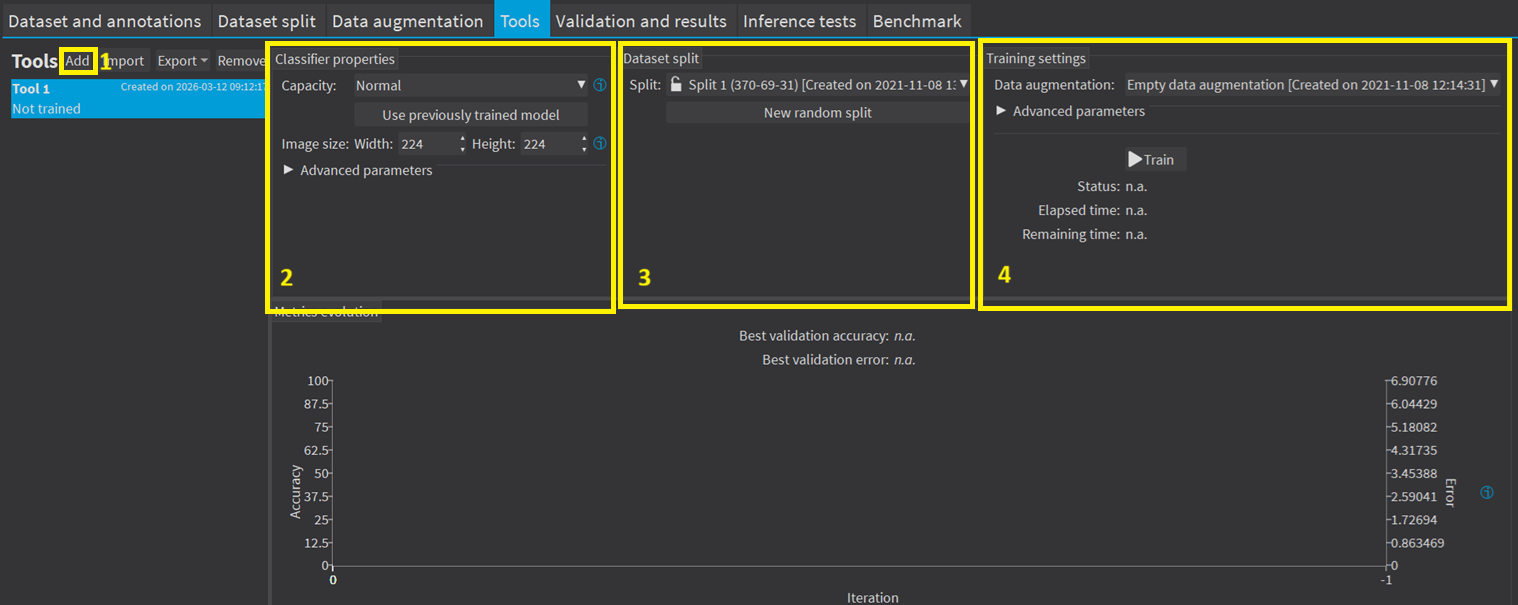Expand Advanced parameters under Classifier properties

358,171
